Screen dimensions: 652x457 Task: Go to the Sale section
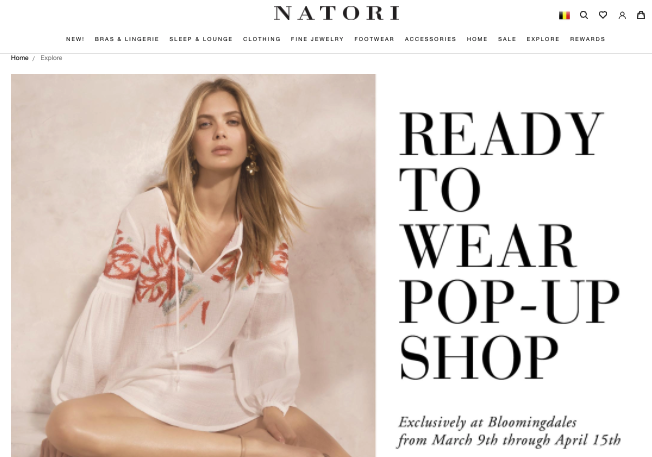[507, 39]
